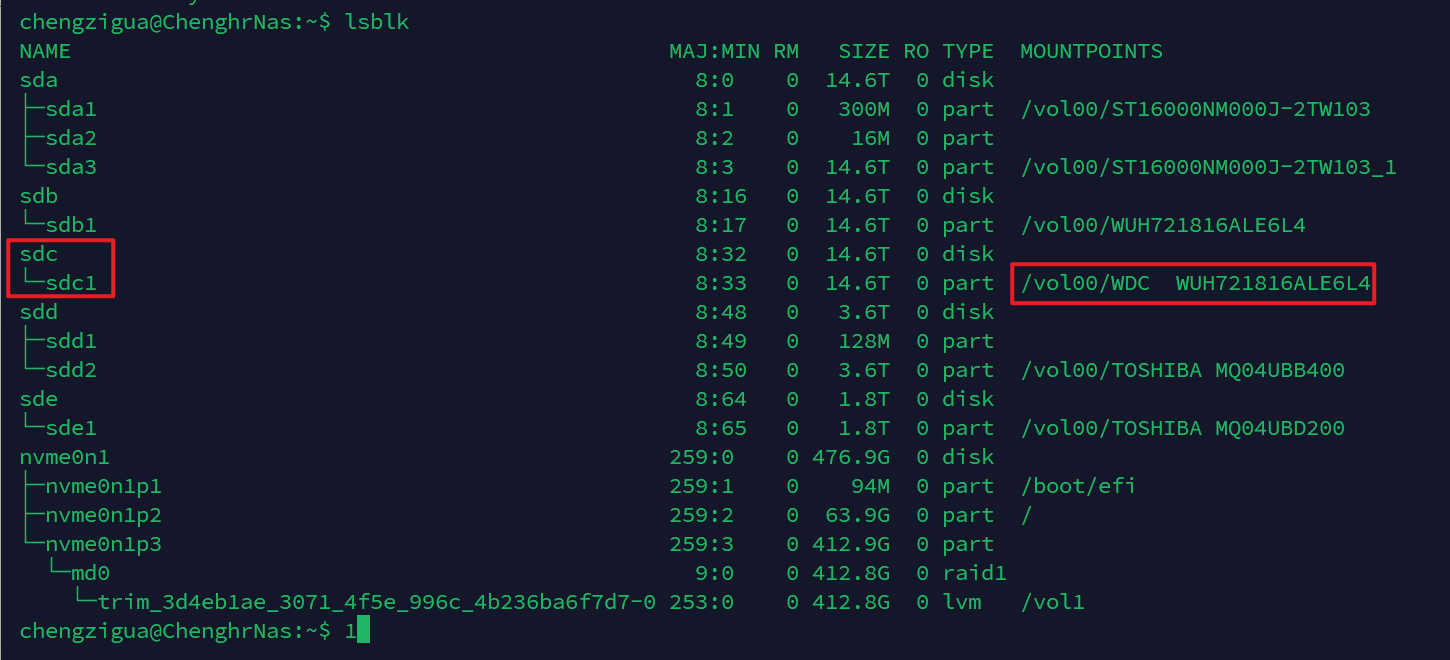
Task: Click the trim_3d4eb1ae lvm volume name
Action: (377, 602)
